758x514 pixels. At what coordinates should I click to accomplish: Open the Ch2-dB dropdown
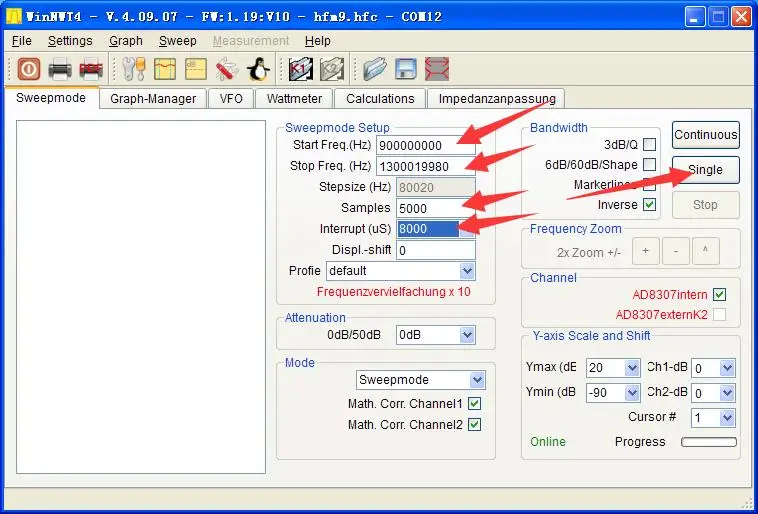point(714,393)
